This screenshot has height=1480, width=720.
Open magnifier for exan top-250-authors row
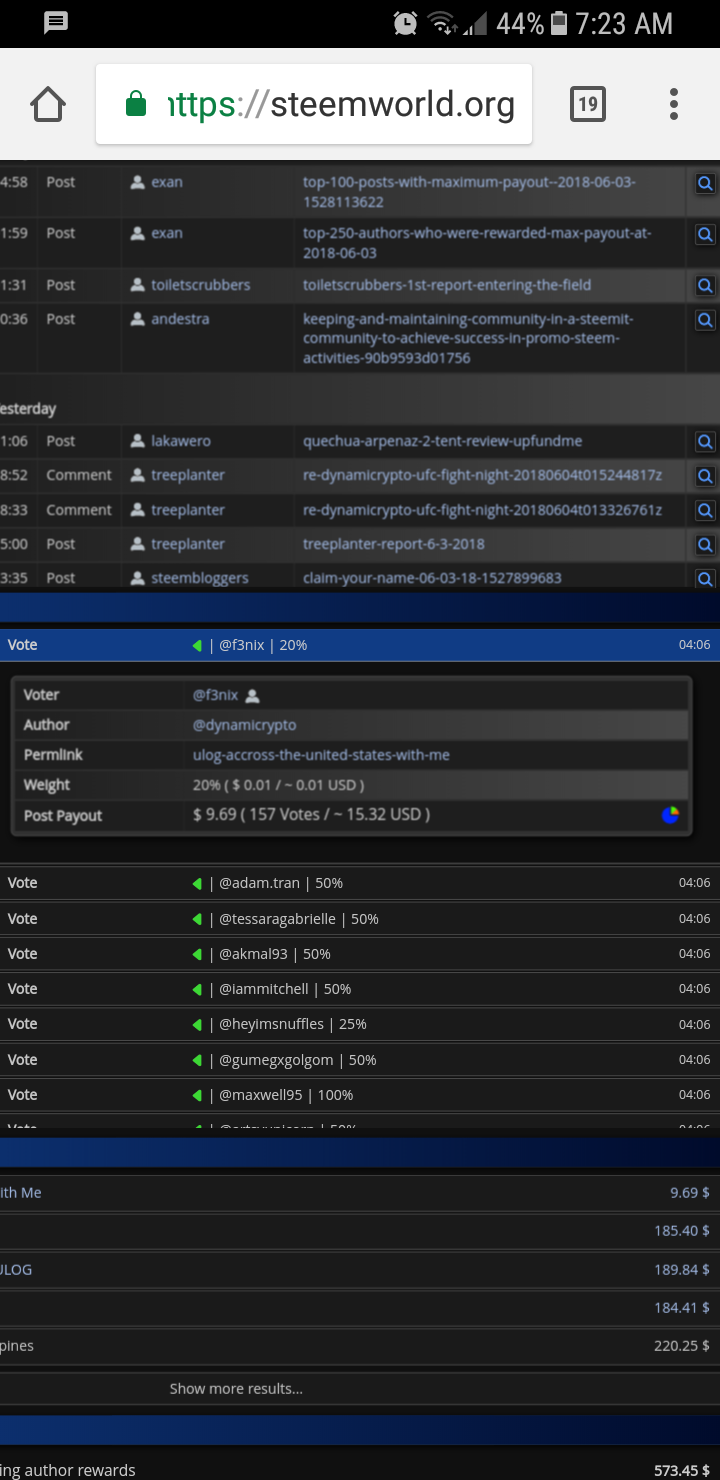pos(705,234)
